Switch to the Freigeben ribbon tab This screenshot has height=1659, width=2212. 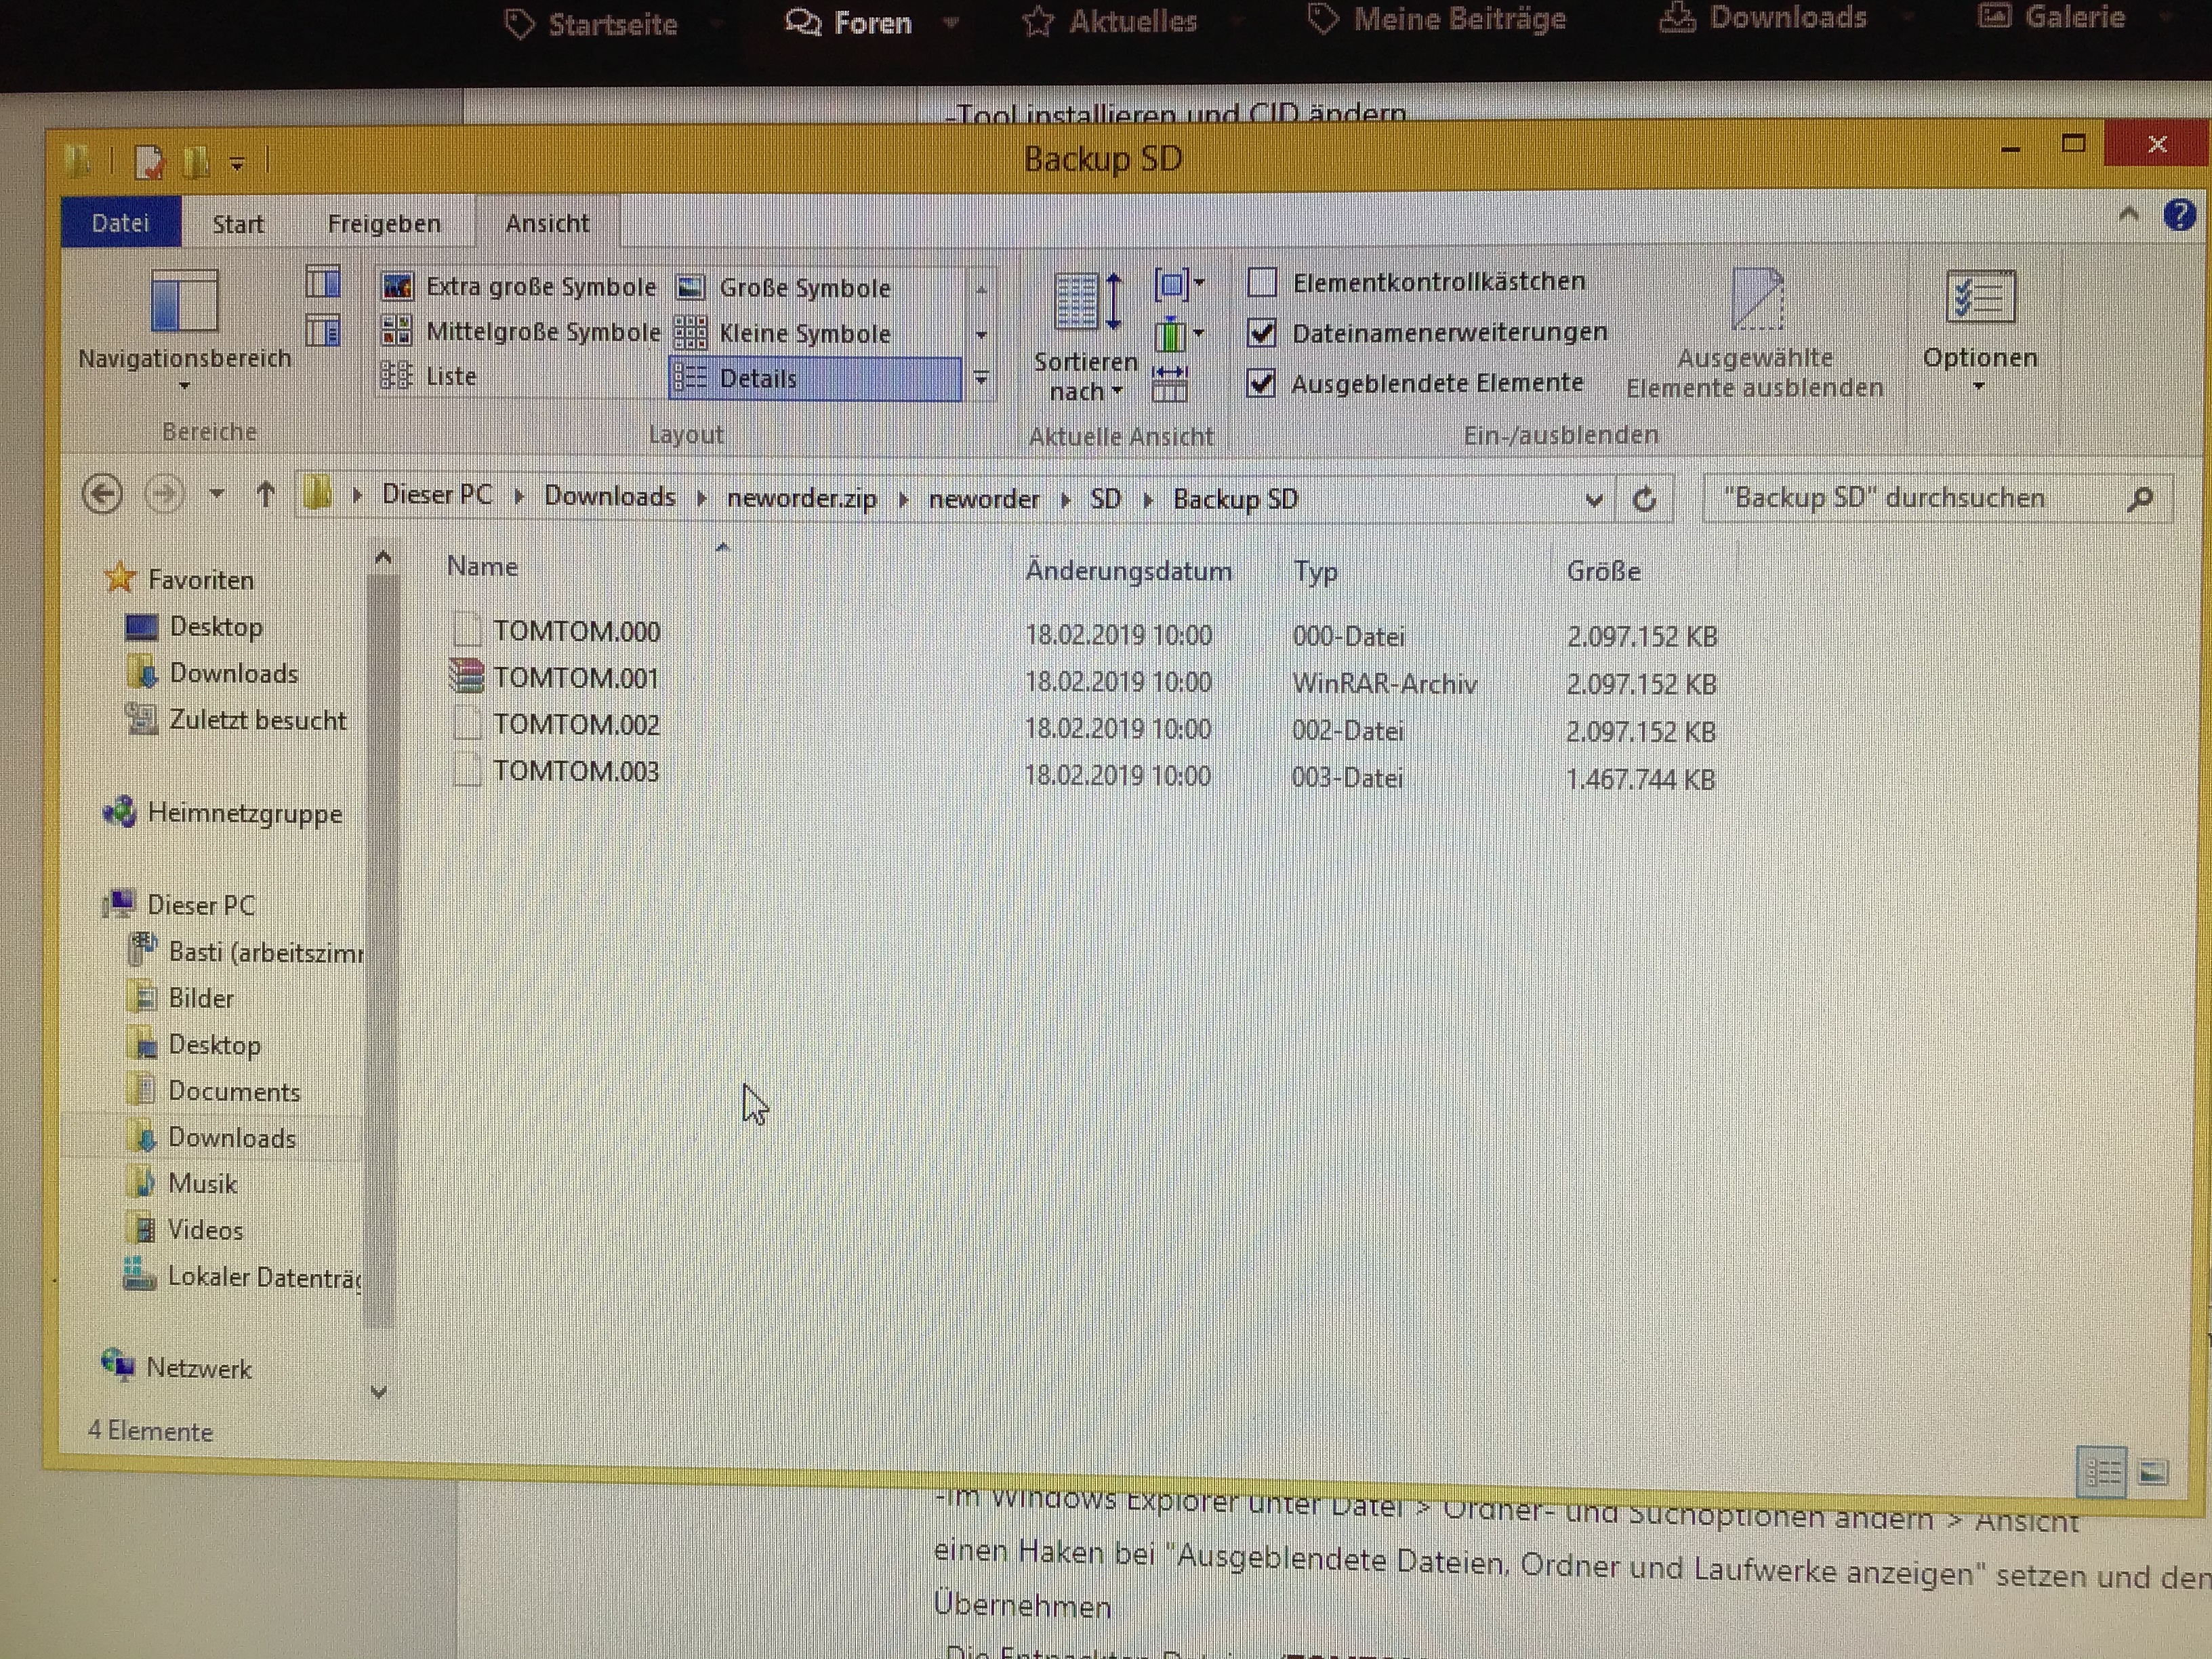tap(384, 223)
